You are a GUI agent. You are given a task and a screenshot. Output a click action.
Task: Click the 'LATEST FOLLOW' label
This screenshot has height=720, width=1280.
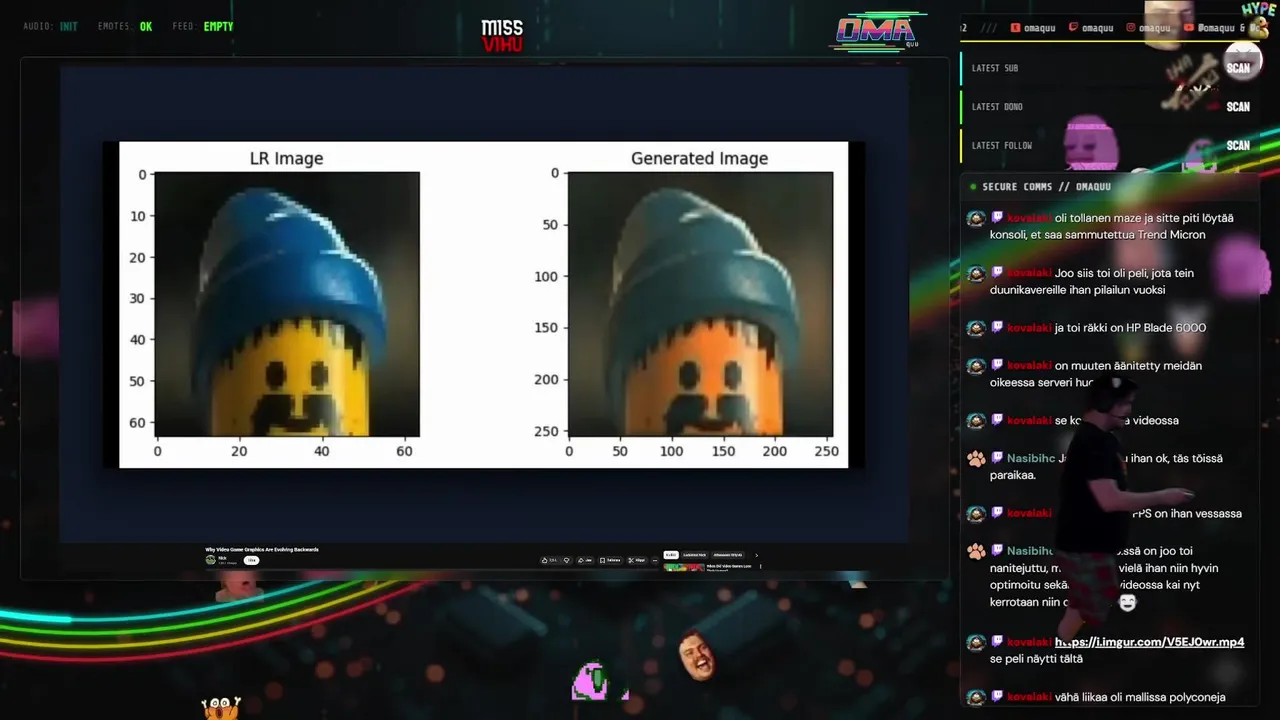point(1002,146)
